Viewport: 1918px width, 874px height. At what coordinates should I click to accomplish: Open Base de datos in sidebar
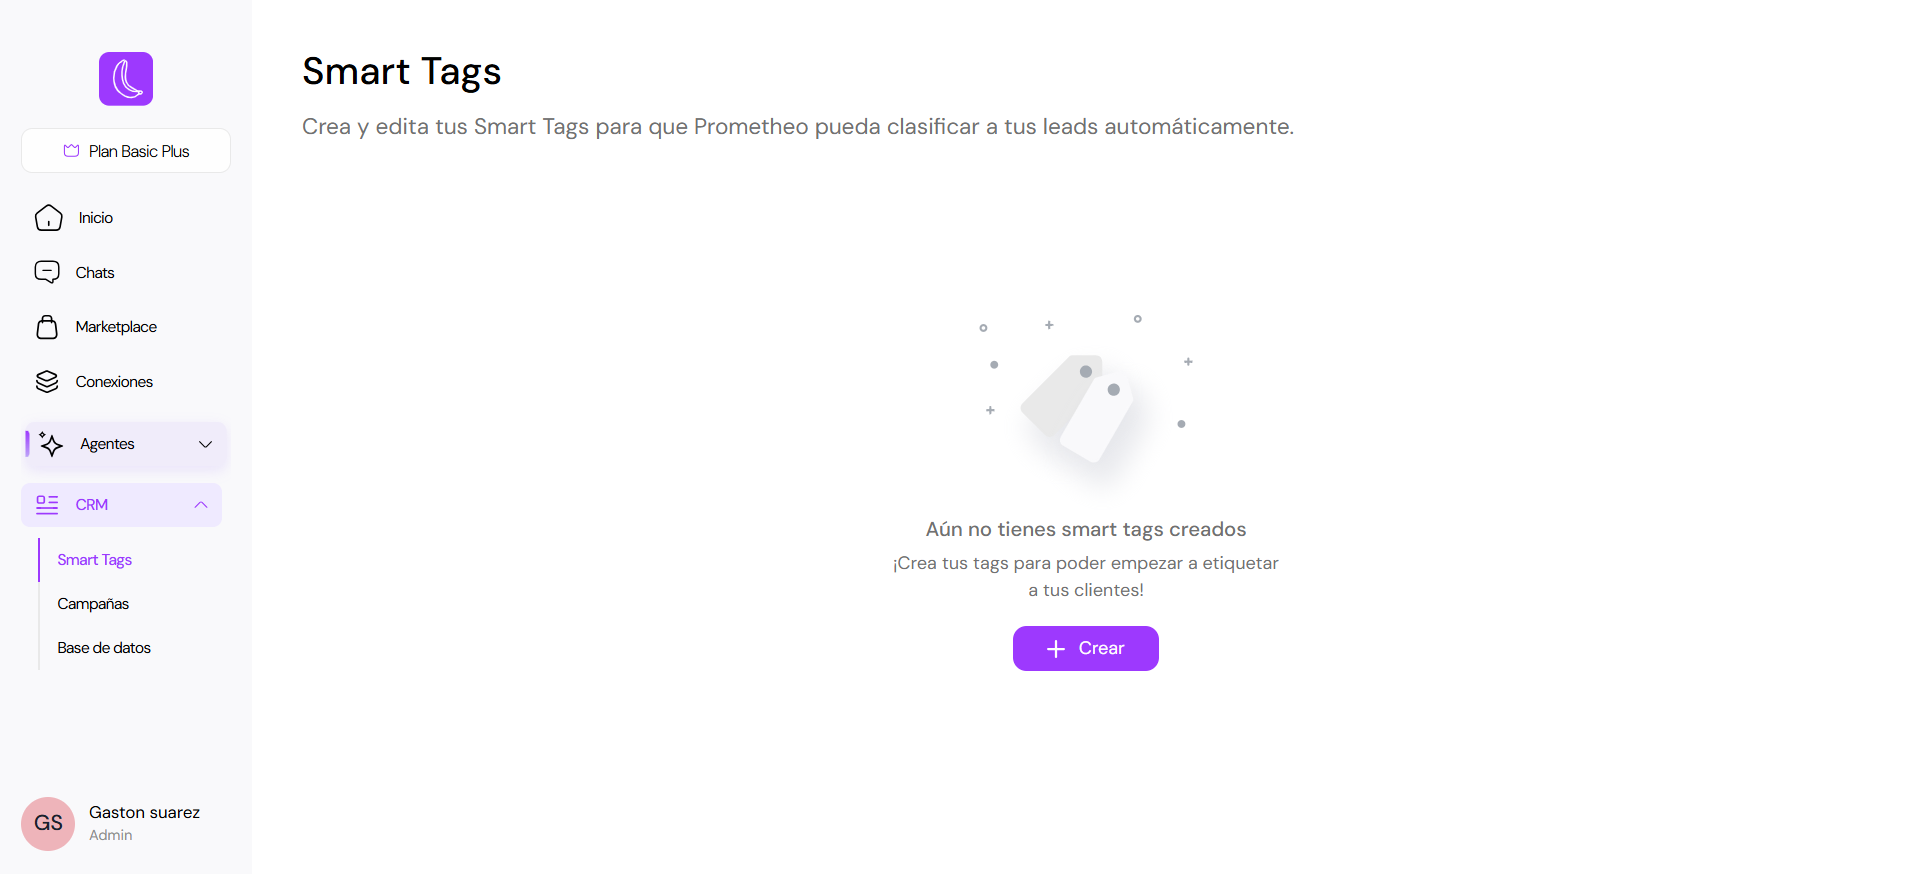104,648
